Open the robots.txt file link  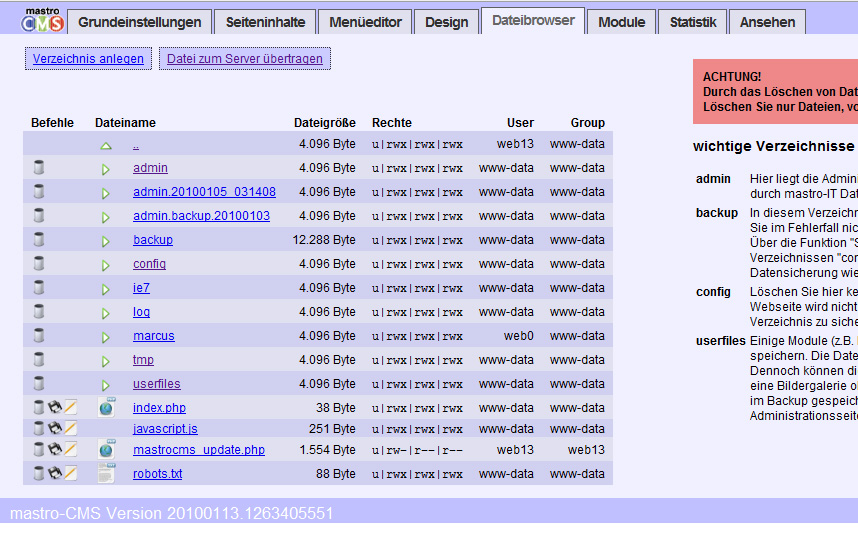click(x=158, y=474)
